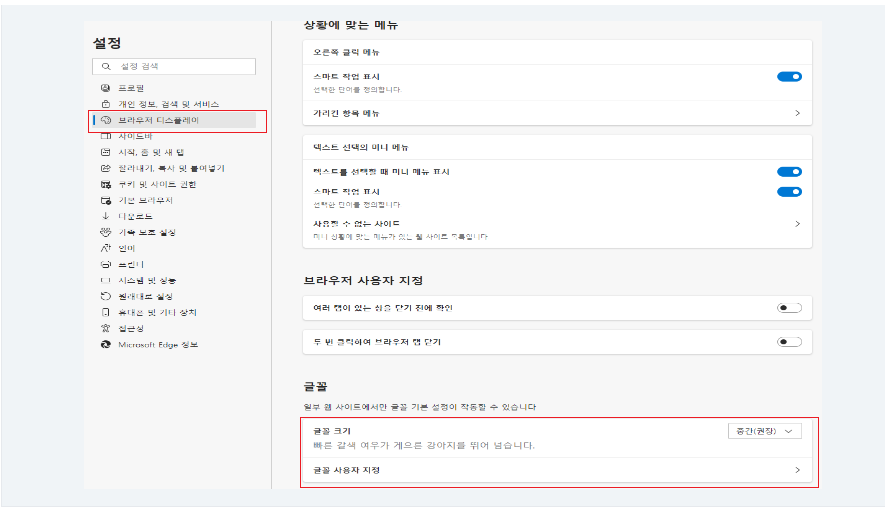
Task: Expand the 가려진 항목 메뉴 chevron
Action: coord(797,114)
